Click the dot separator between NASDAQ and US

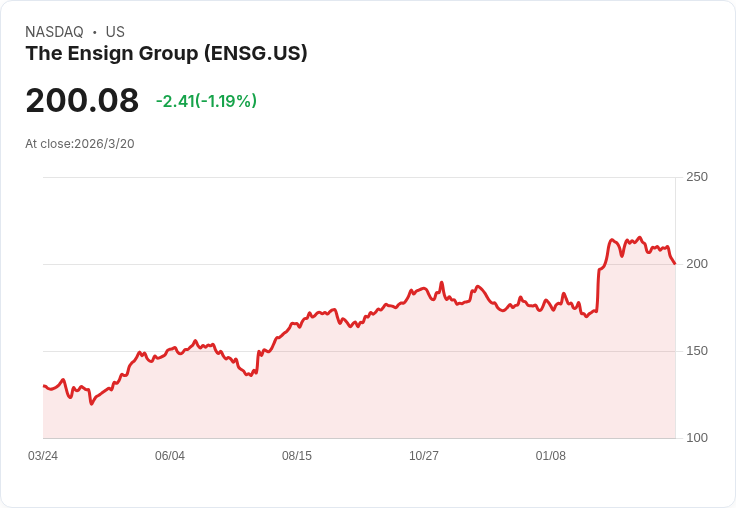(x=95, y=32)
